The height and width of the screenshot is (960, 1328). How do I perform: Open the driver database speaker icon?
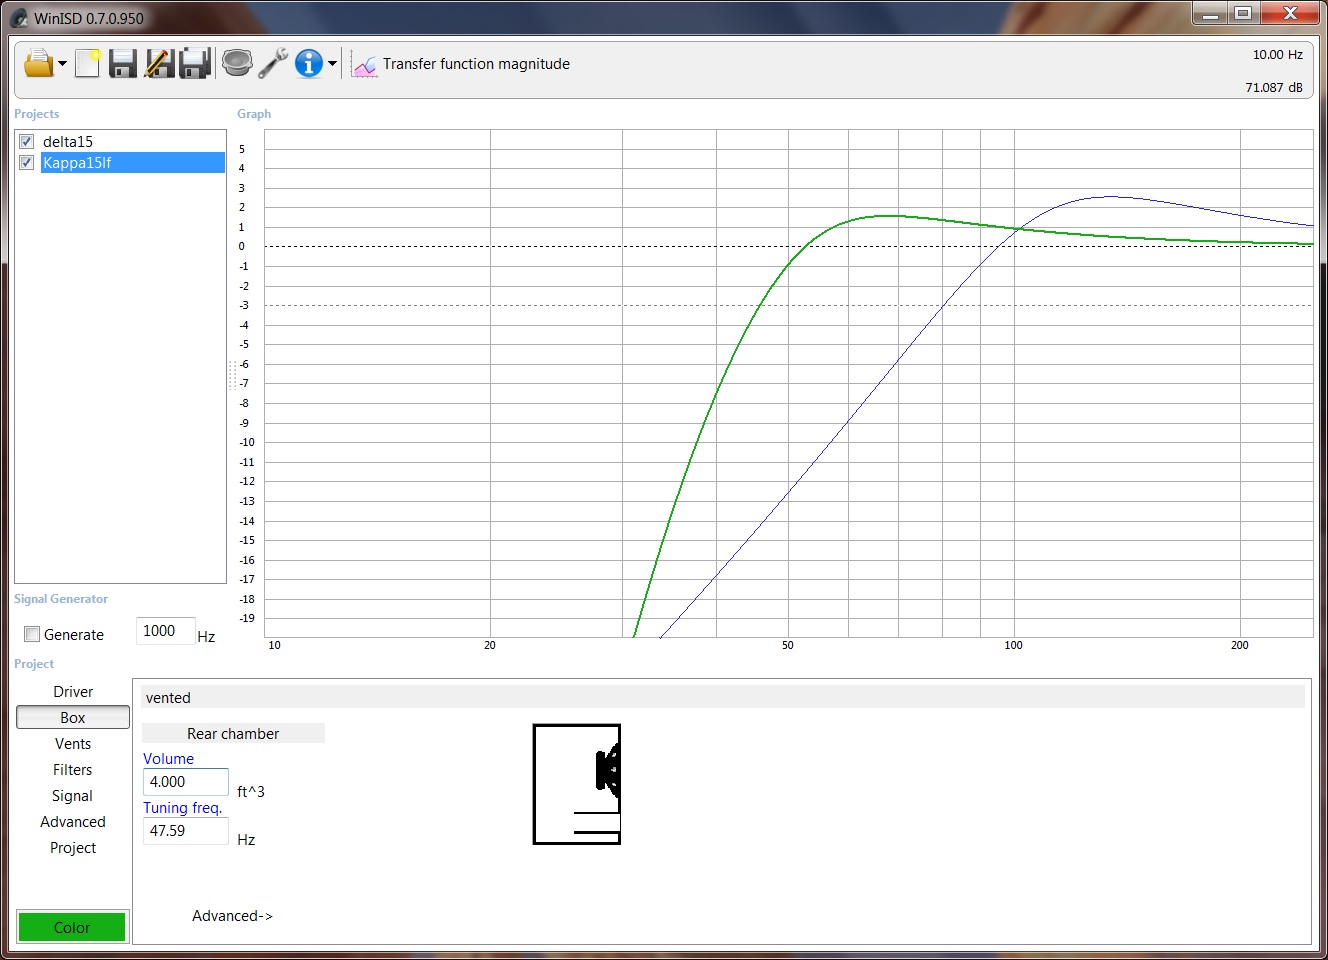point(237,63)
